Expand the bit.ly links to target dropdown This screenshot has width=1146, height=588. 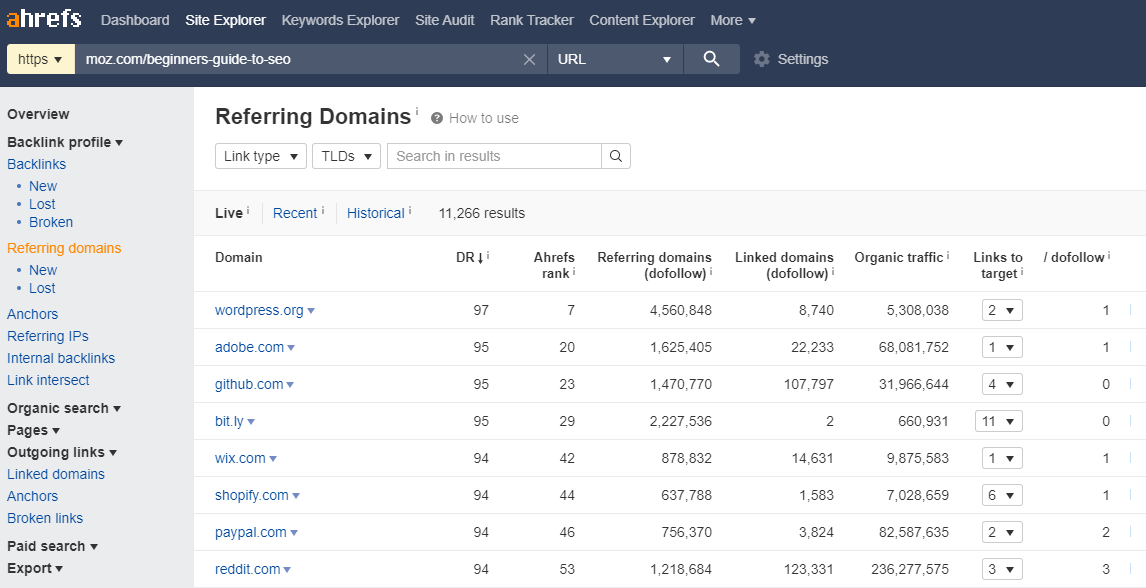[998, 421]
